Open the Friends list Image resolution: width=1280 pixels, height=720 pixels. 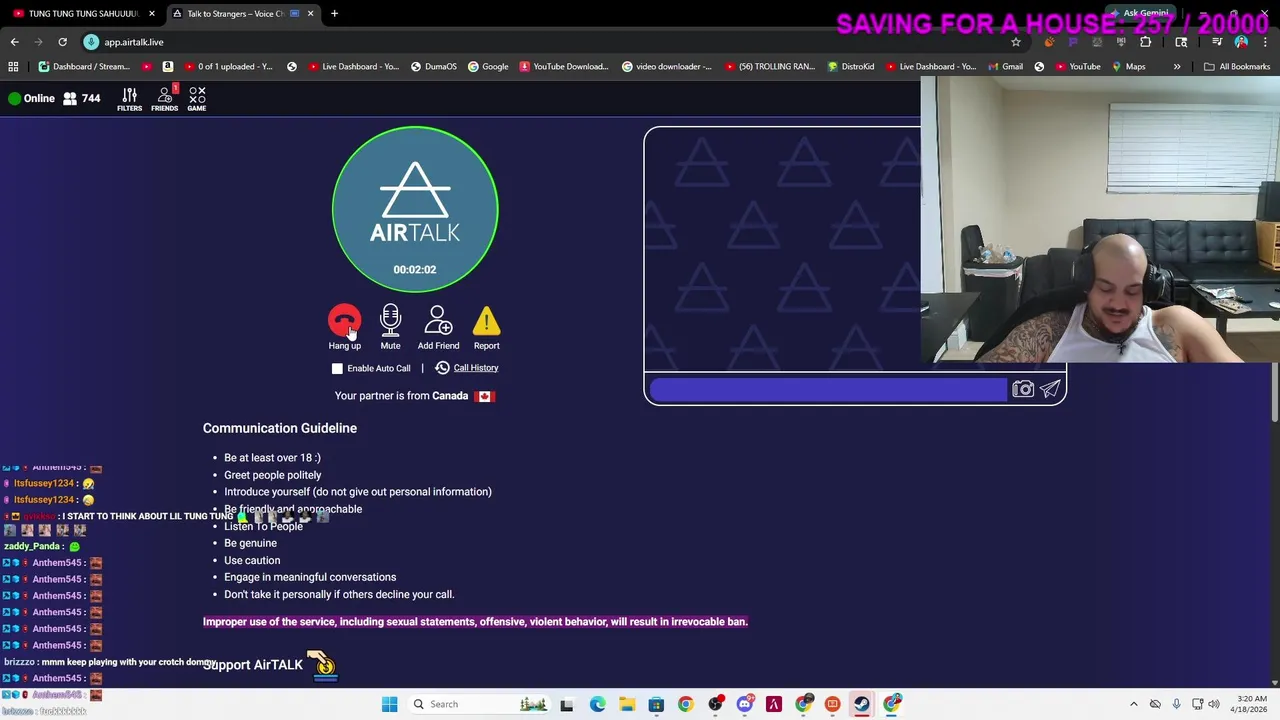point(164,98)
